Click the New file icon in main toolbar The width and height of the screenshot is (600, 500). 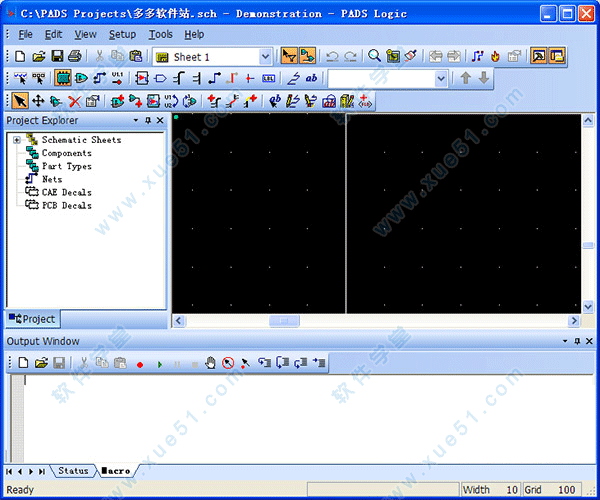(20, 57)
